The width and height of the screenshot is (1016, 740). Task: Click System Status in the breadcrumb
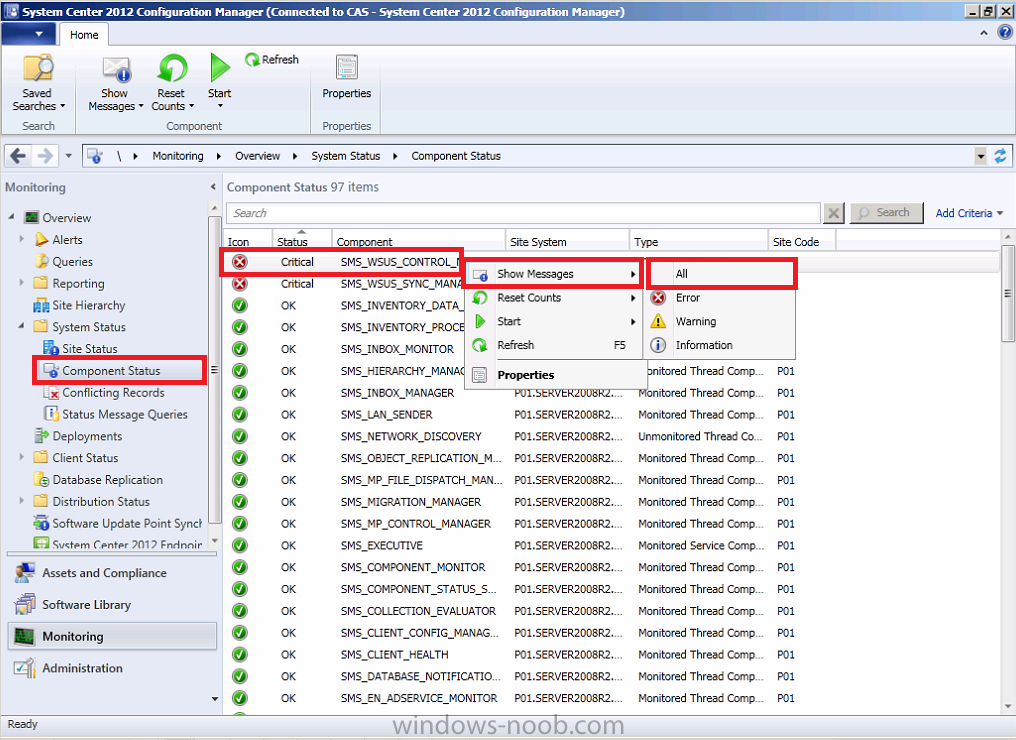click(345, 156)
